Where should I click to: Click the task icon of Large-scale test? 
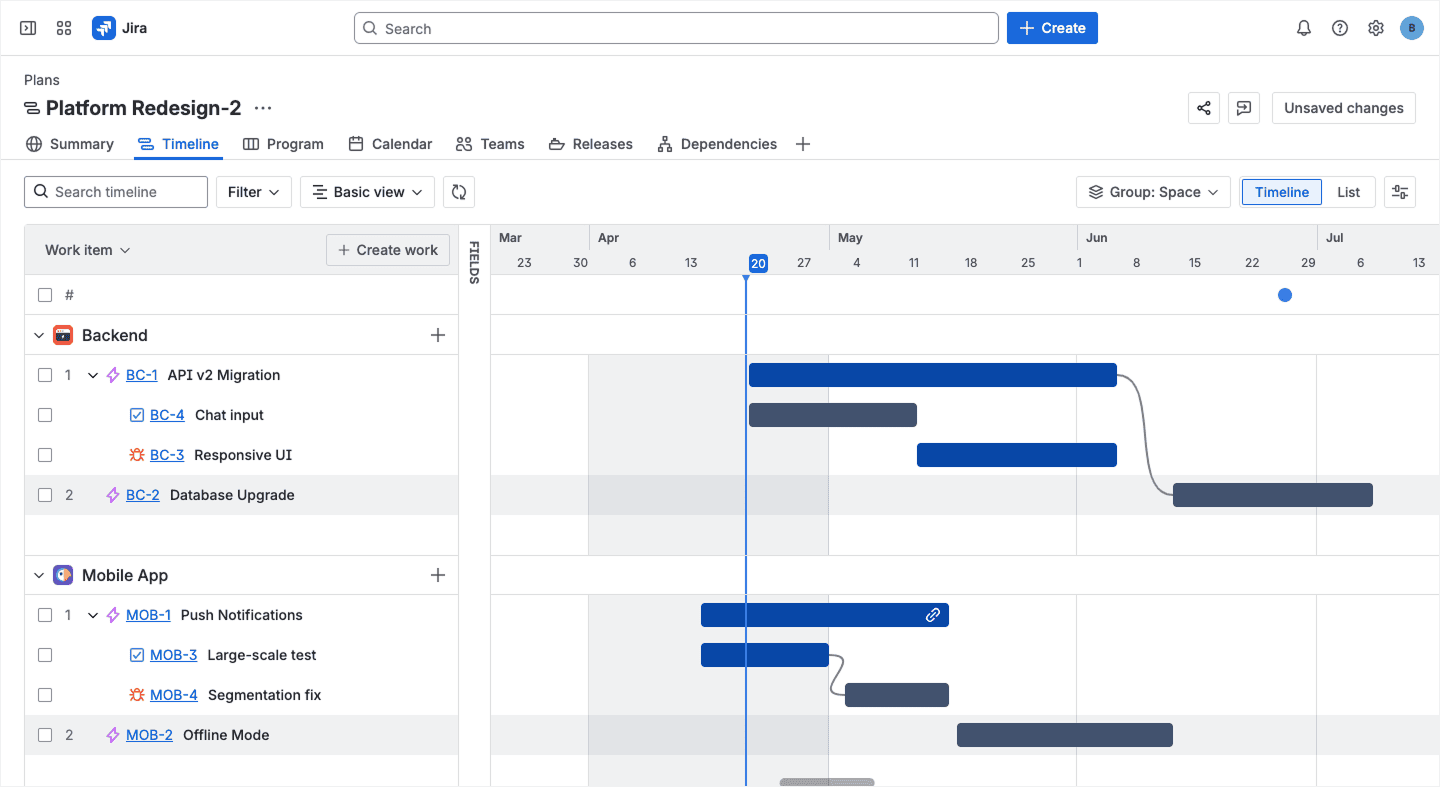click(137, 655)
